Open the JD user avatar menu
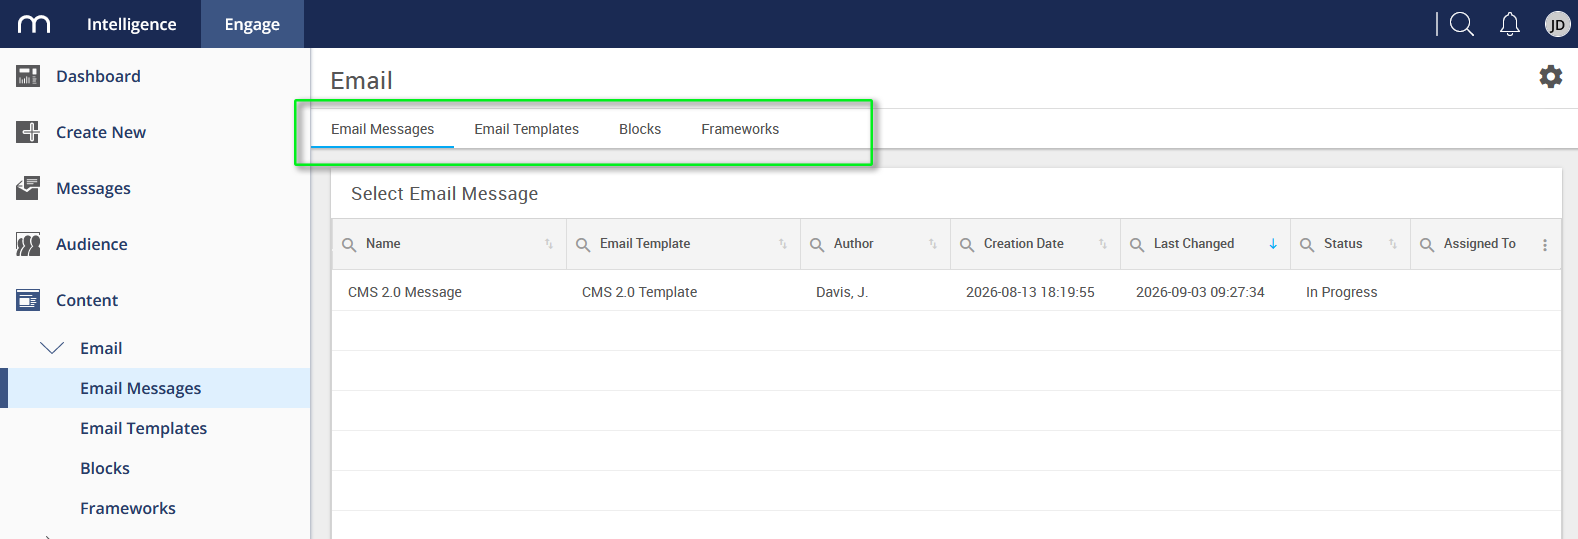The image size is (1578, 539). coord(1557,24)
